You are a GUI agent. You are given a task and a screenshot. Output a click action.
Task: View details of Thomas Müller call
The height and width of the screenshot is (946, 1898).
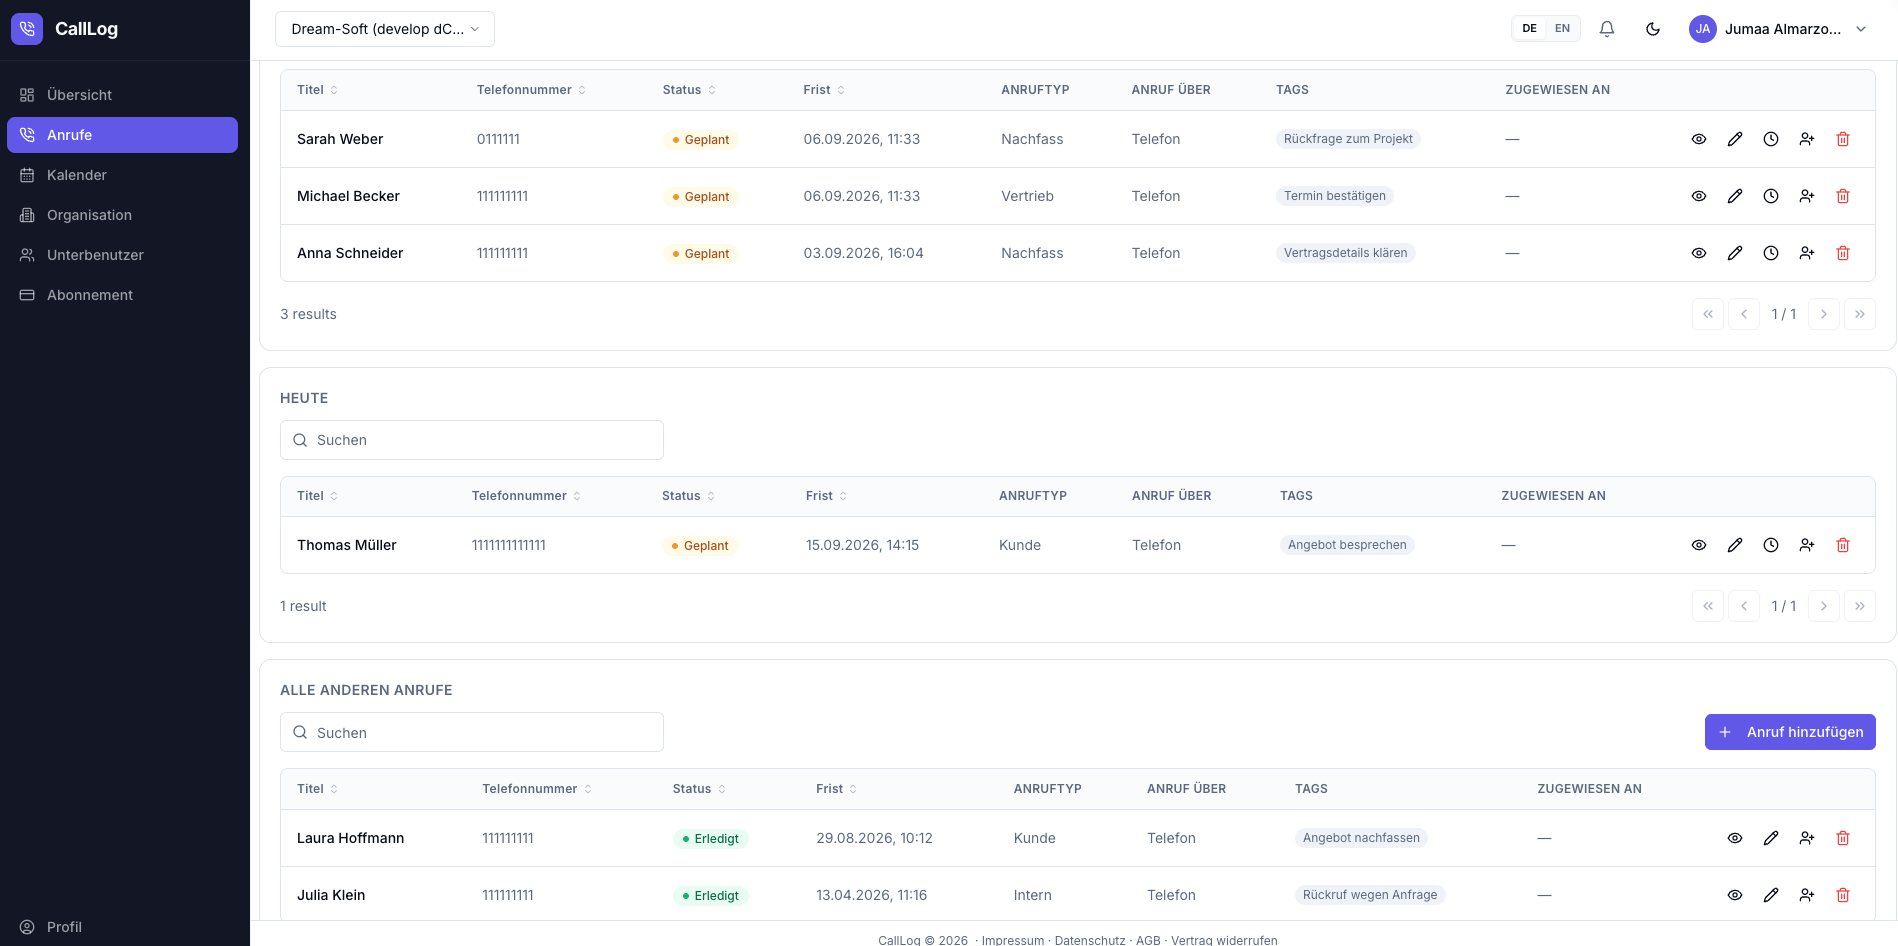pyautogui.click(x=1699, y=545)
